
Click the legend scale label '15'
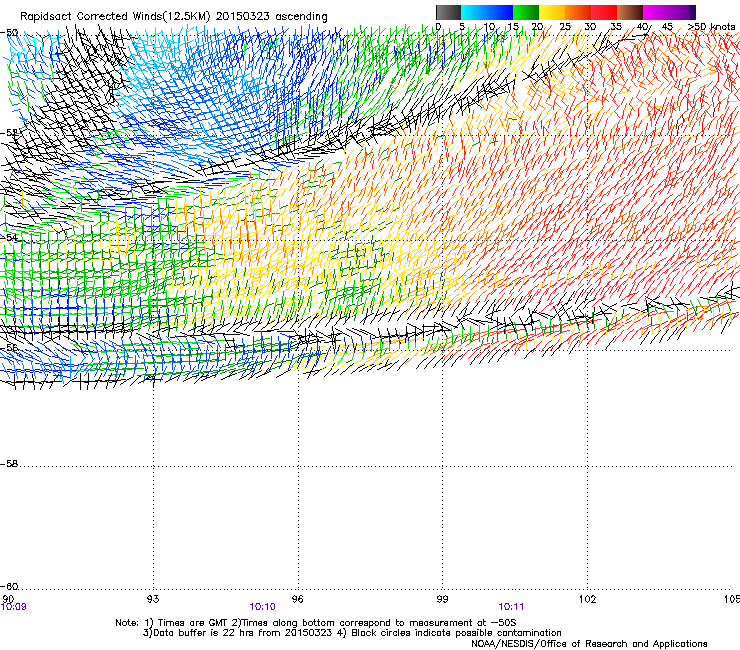pyautogui.click(x=513, y=26)
